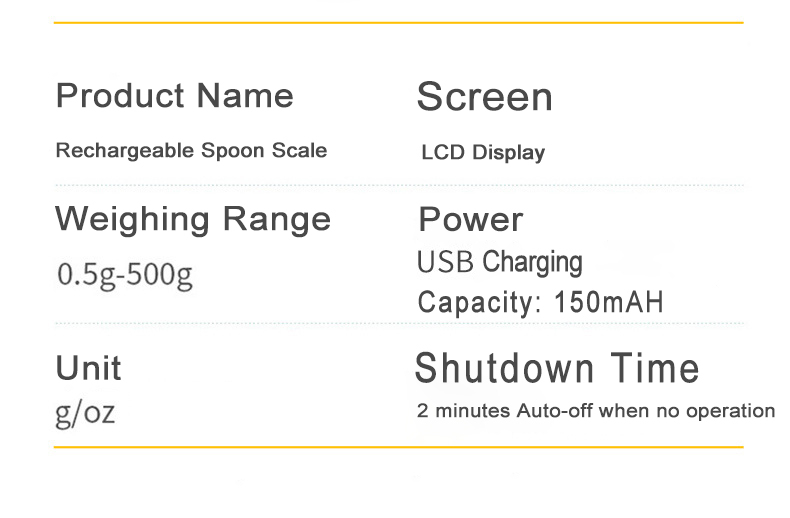The width and height of the screenshot is (790, 518).
Task: Click the top orange horizontal line
Action: point(398,22)
